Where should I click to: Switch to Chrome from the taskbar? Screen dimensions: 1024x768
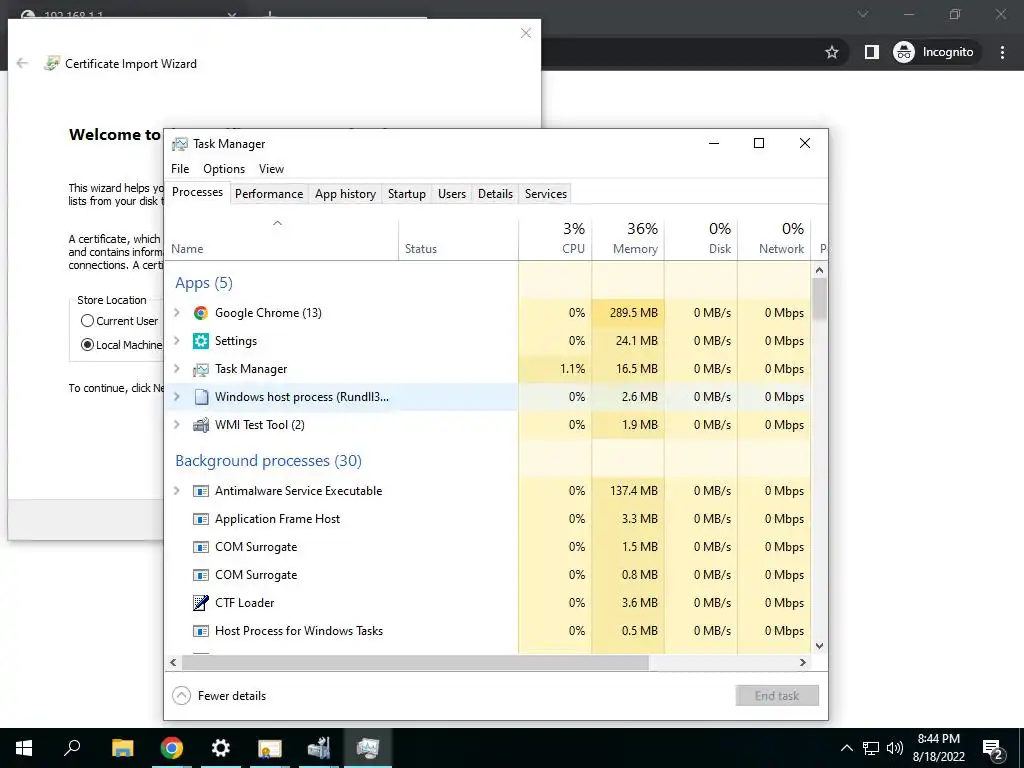point(172,748)
